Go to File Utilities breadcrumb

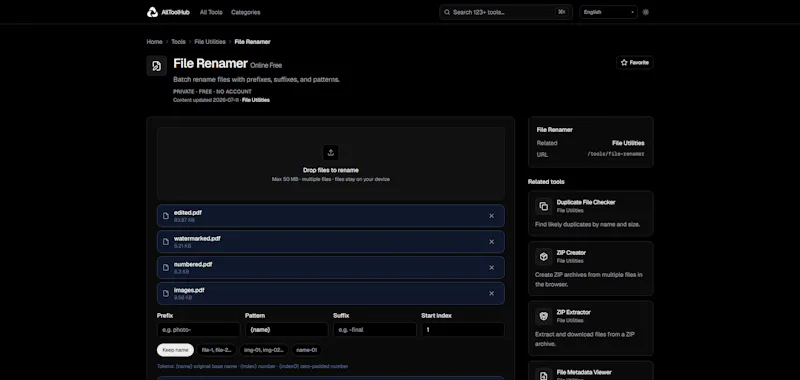(x=210, y=42)
